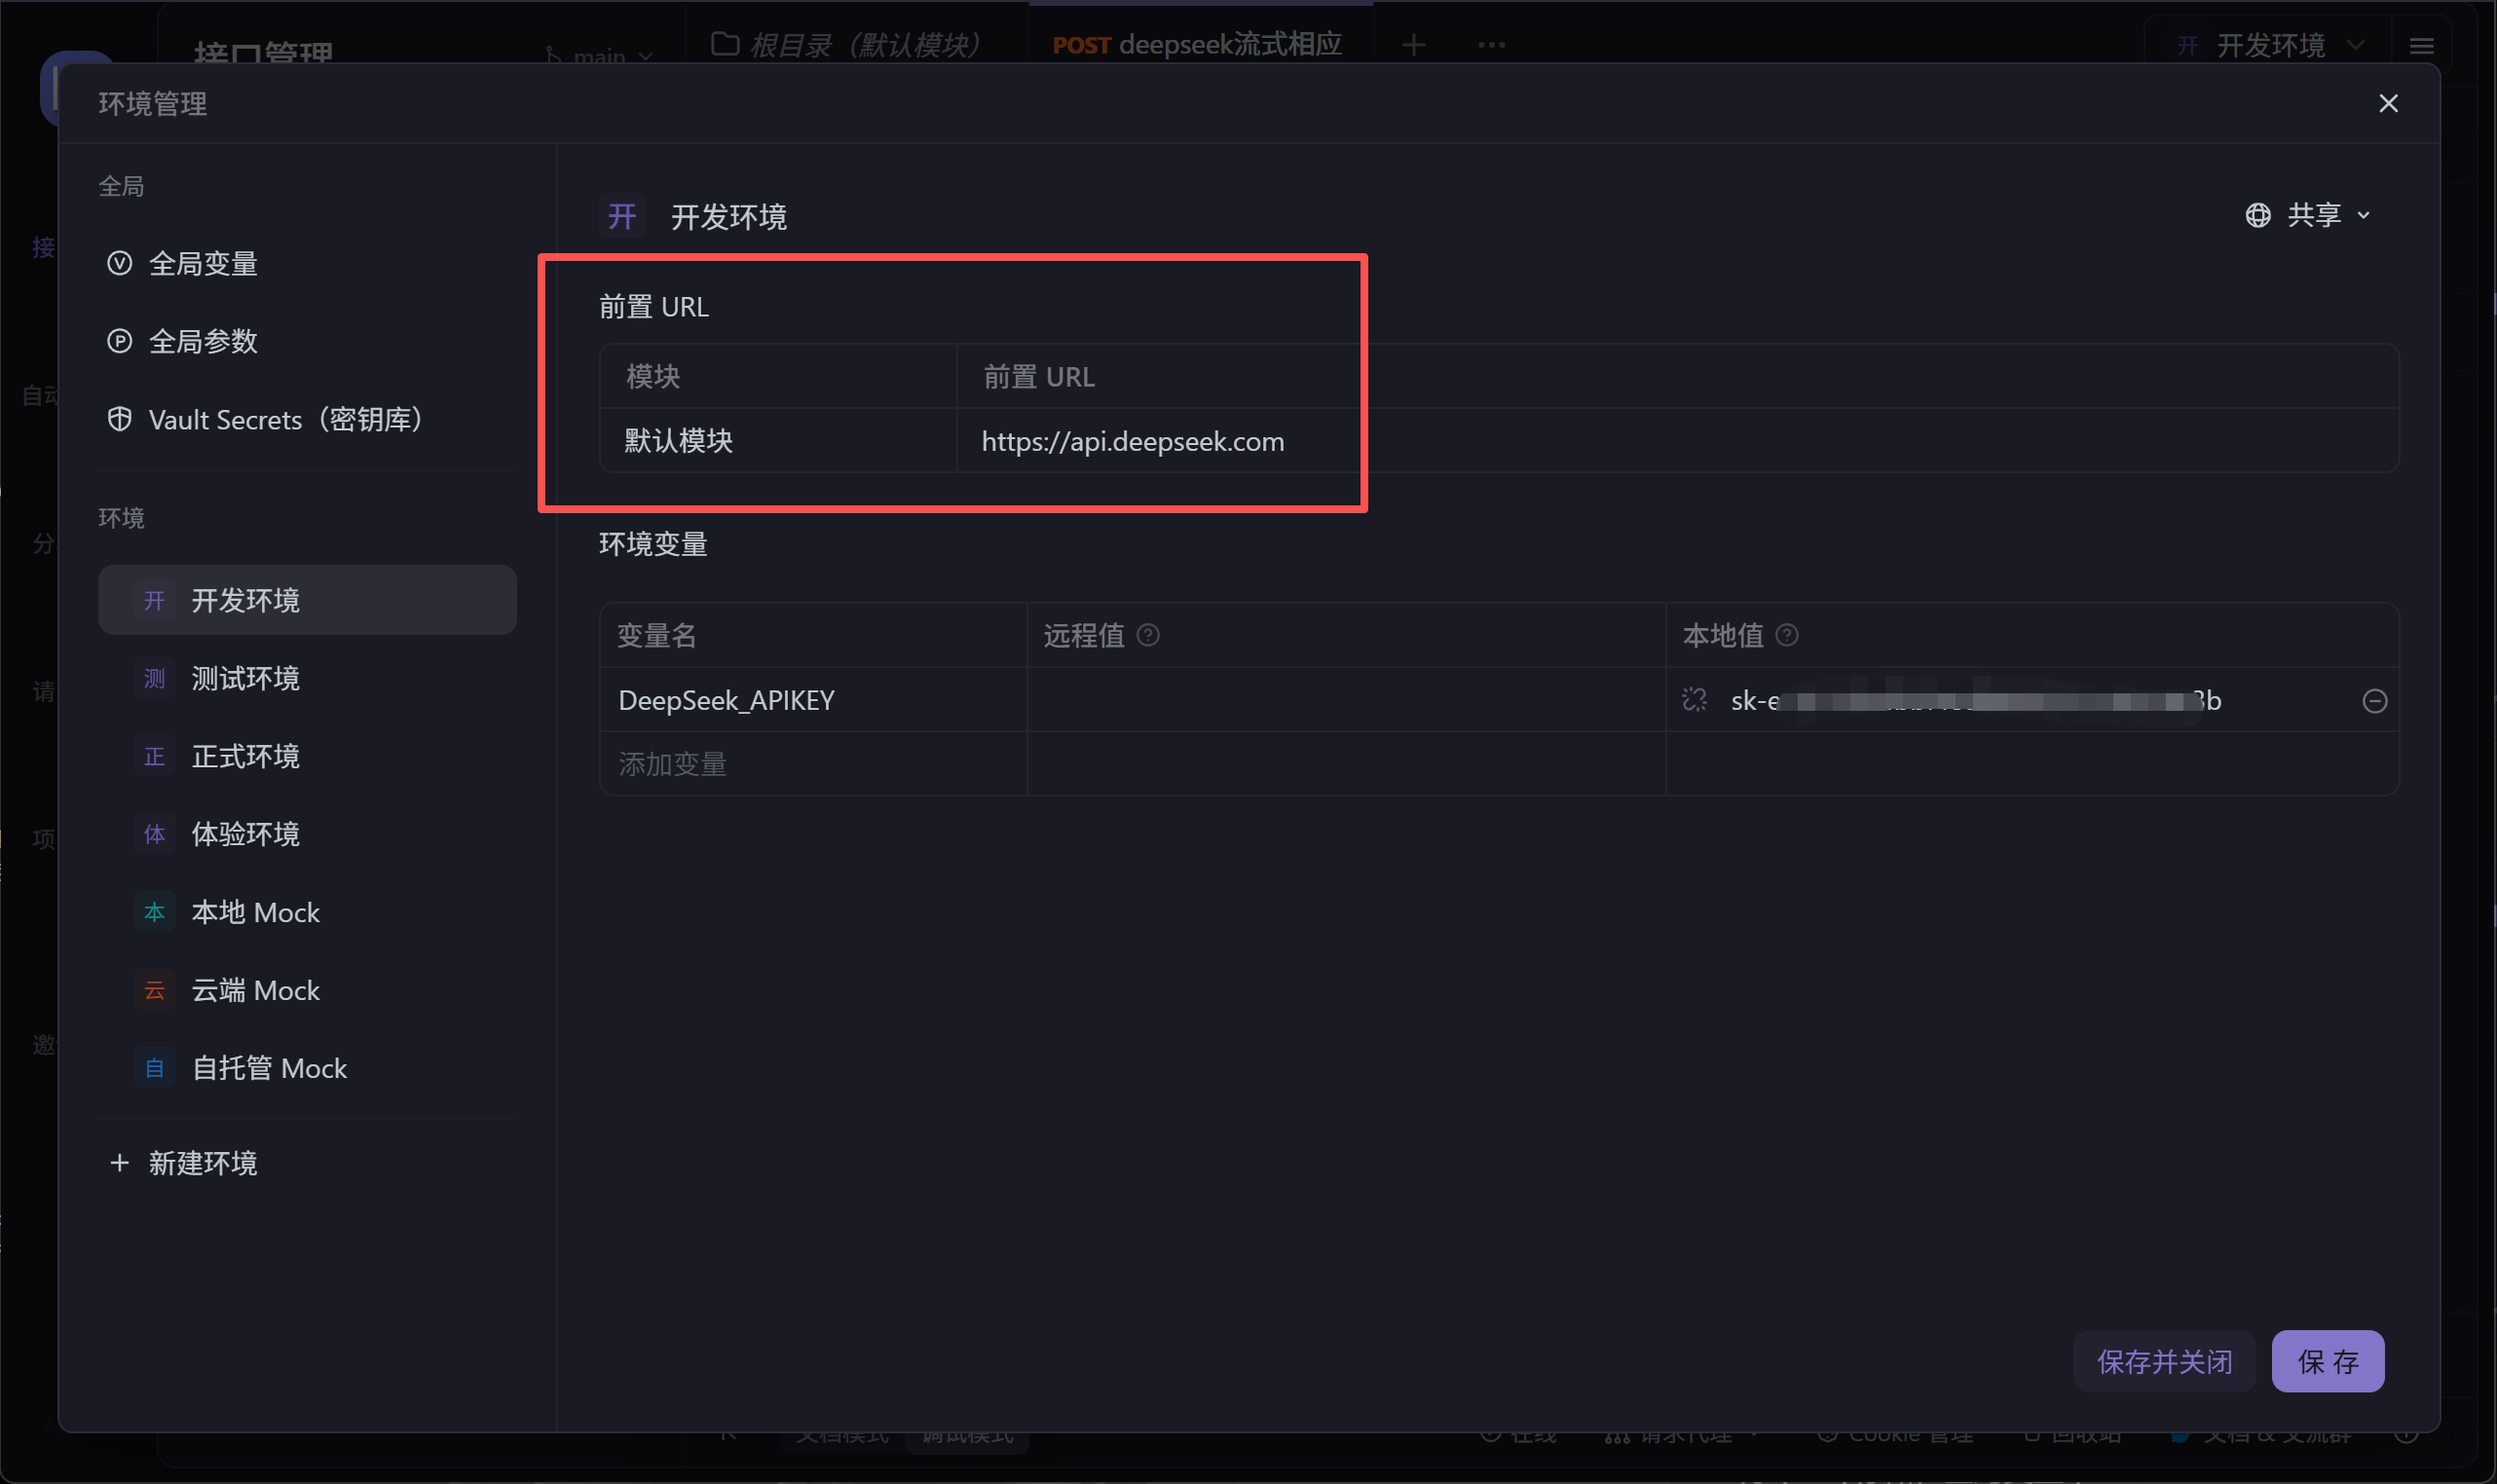Select 正式环境 in environment list

pos(245,756)
